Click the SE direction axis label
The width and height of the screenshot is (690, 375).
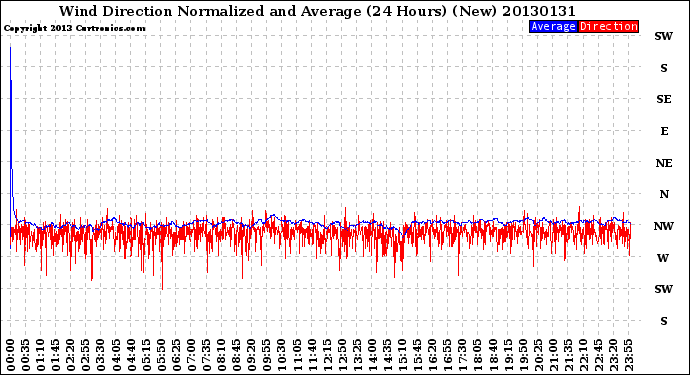[x=664, y=99]
